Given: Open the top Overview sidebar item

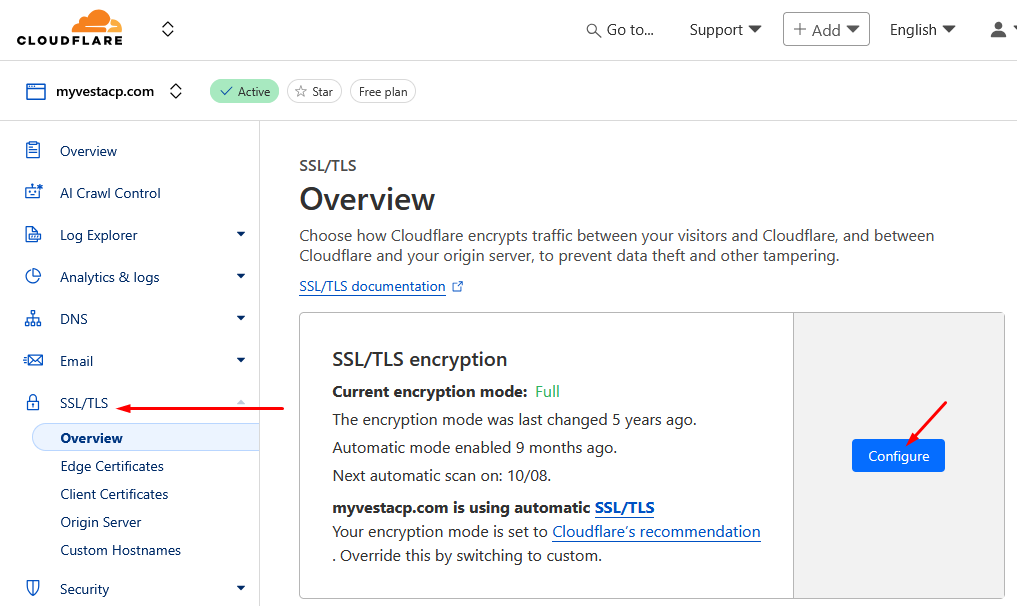Looking at the screenshot, I should tap(88, 151).
